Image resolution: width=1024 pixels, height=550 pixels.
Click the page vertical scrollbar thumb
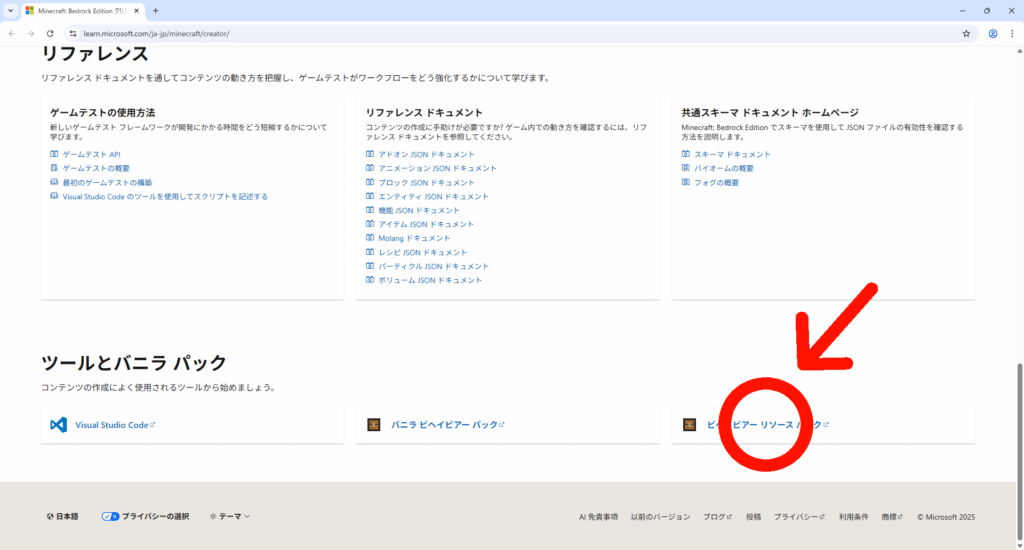(1018, 420)
